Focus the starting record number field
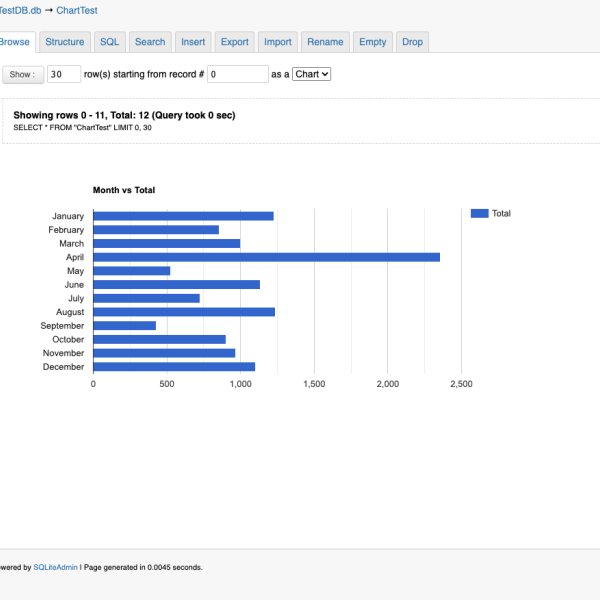Viewport: 600px width, 600px height. [x=238, y=74]
